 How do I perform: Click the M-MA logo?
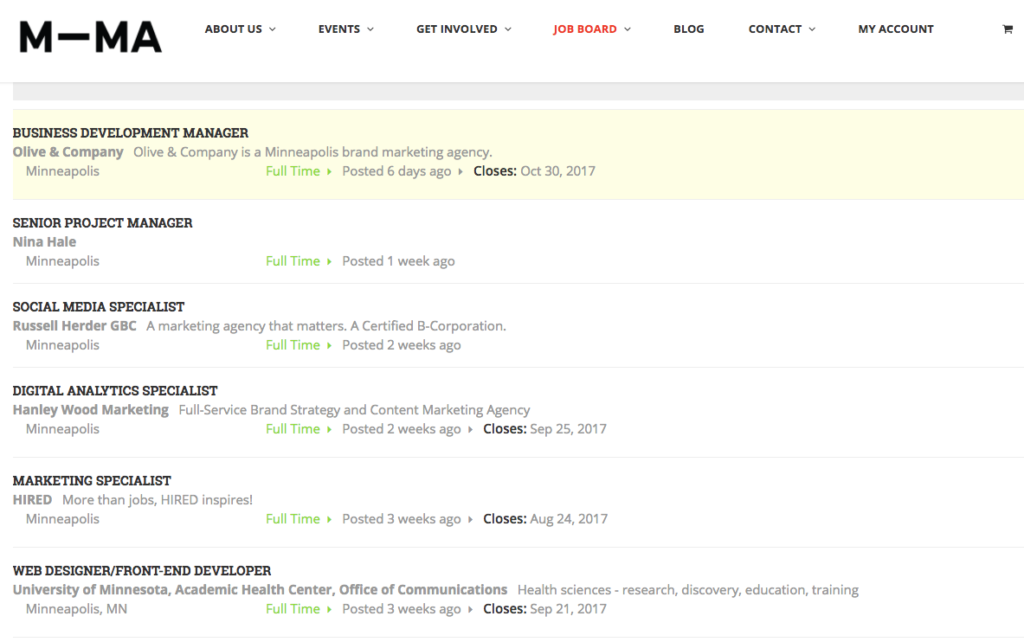click(x=90, y=37)
